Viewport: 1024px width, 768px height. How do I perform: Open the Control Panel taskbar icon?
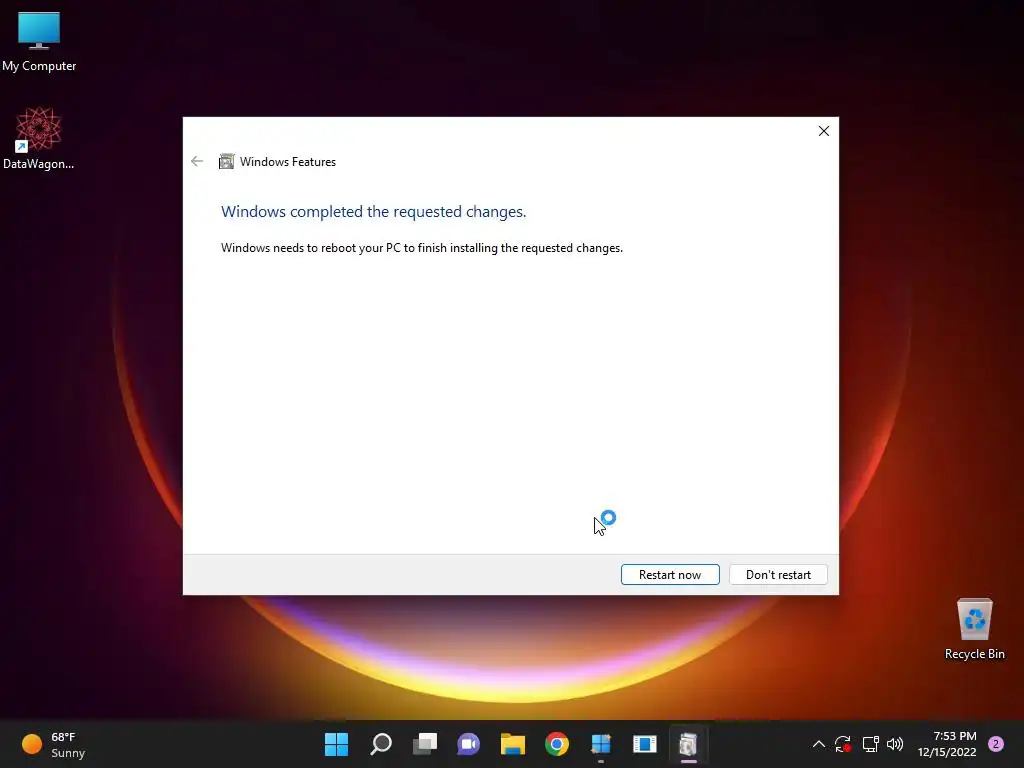point(600,744)
